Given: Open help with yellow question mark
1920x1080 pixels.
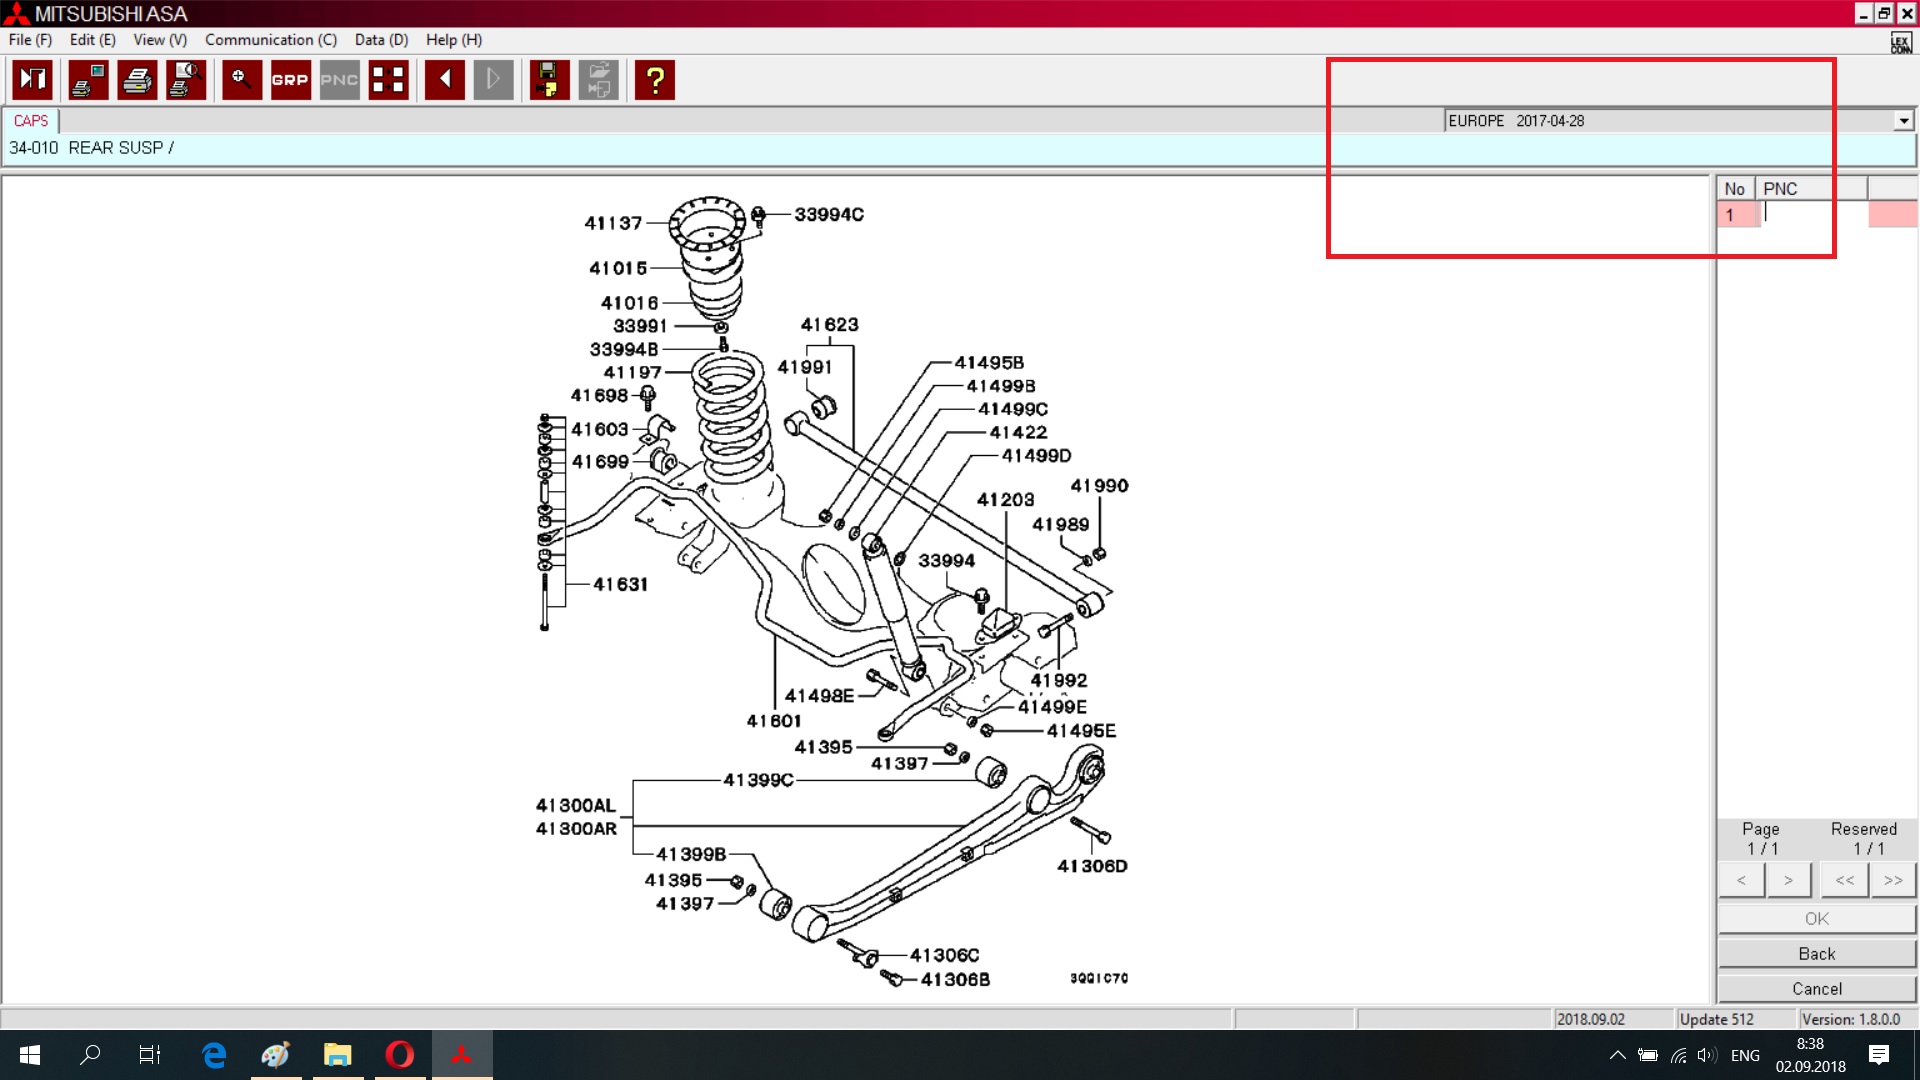Looking at the screenshot, I should coord(655,80).
